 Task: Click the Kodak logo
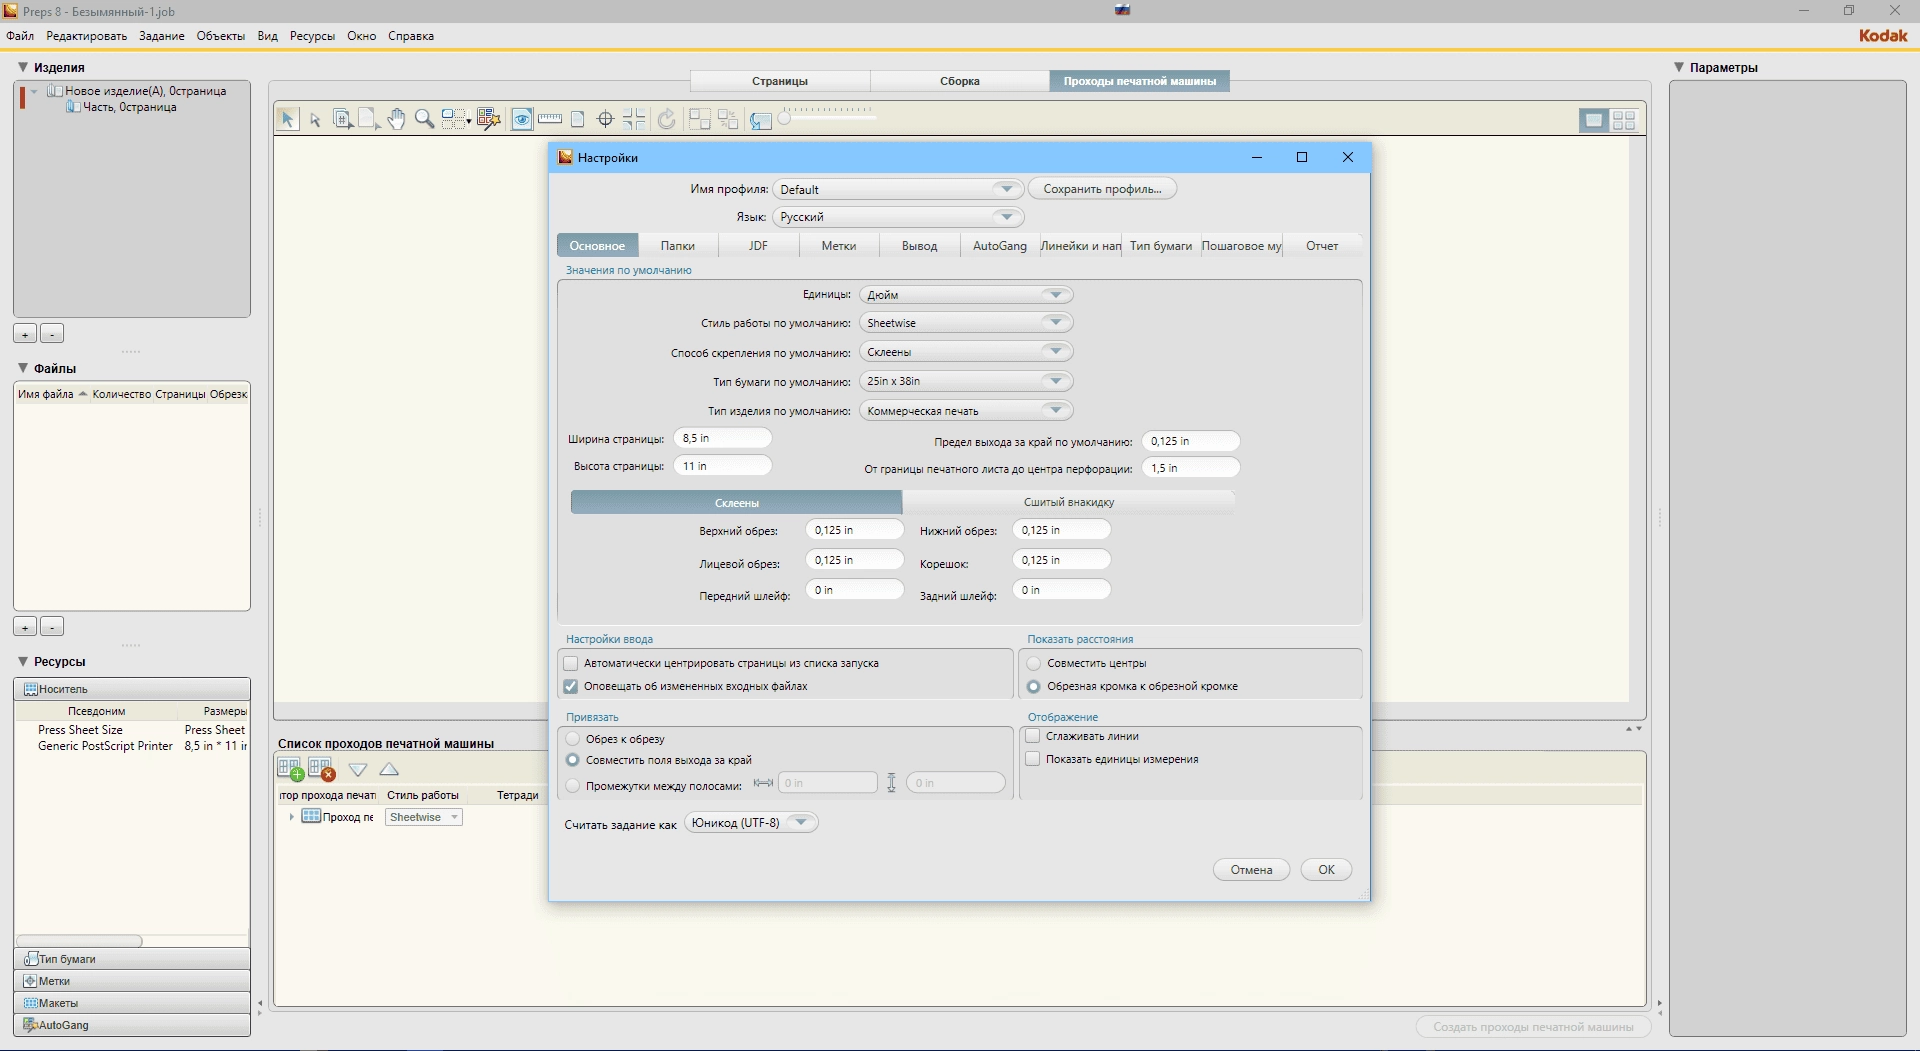[1883, 36]
